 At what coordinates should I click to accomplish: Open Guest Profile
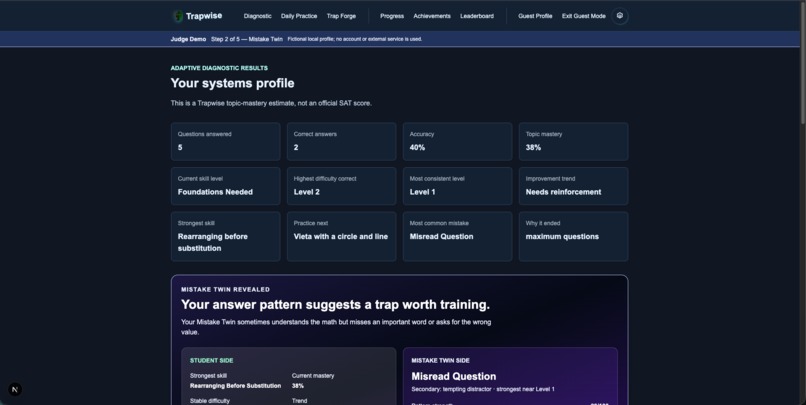(535, 16)
